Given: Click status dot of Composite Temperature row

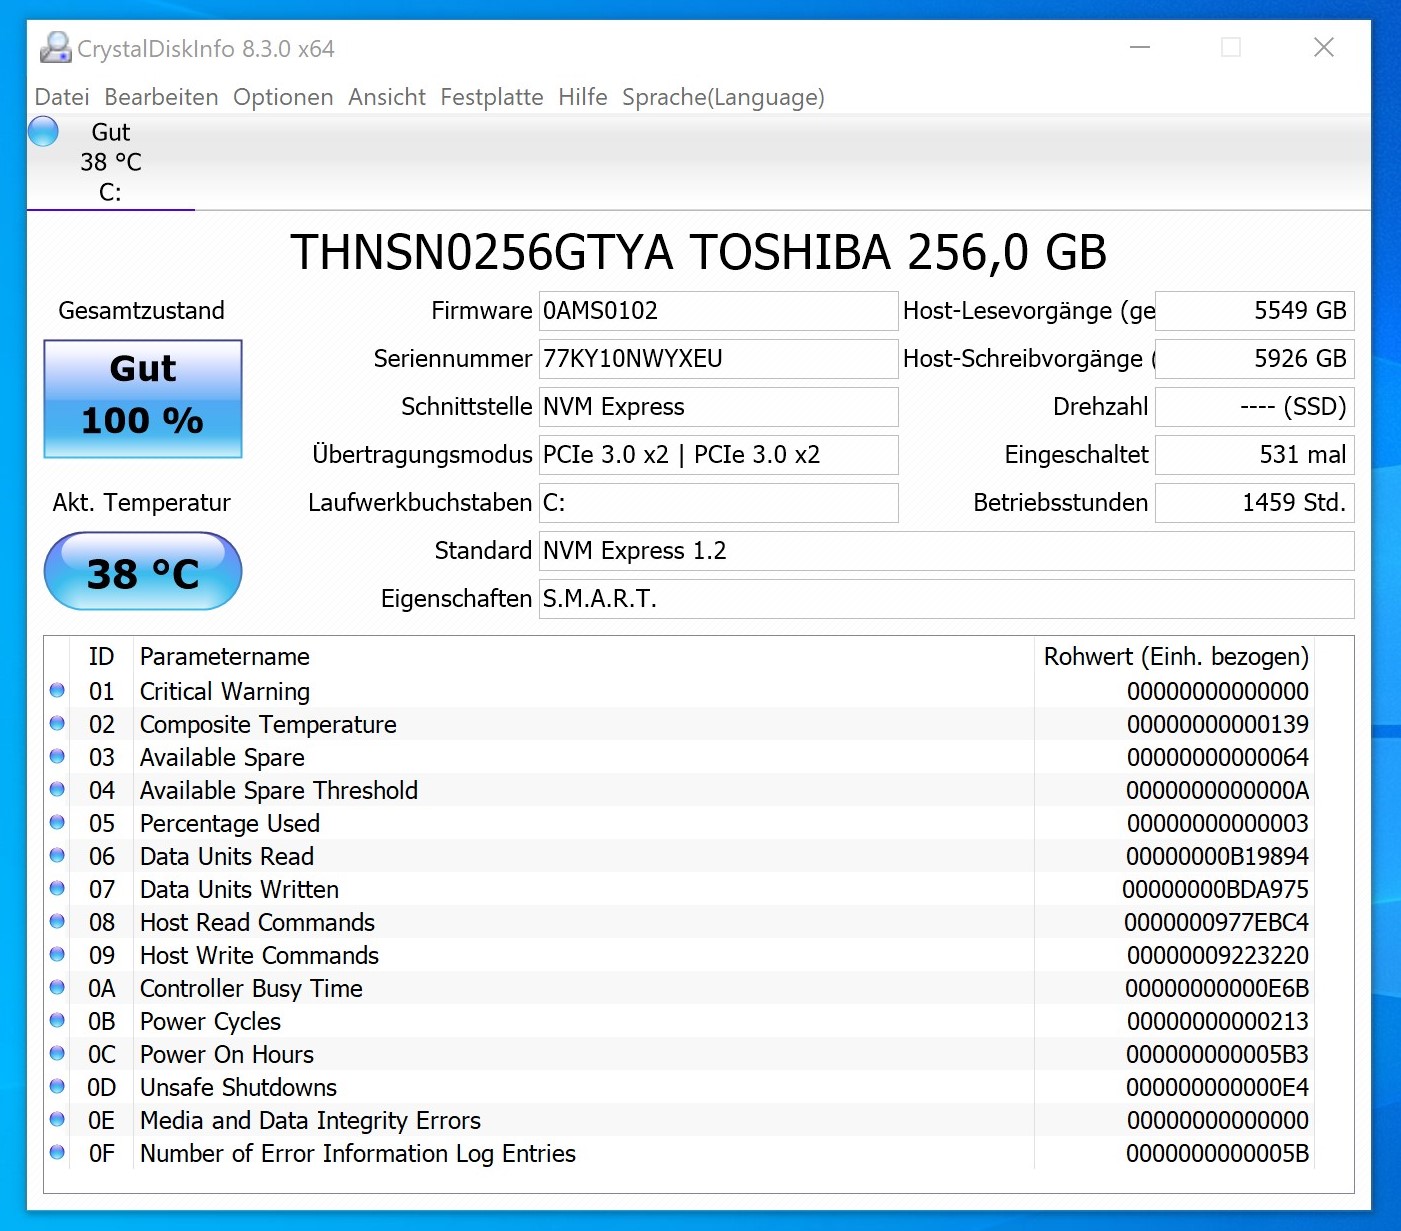Looking at the screenshot, I should coord(57,723).
